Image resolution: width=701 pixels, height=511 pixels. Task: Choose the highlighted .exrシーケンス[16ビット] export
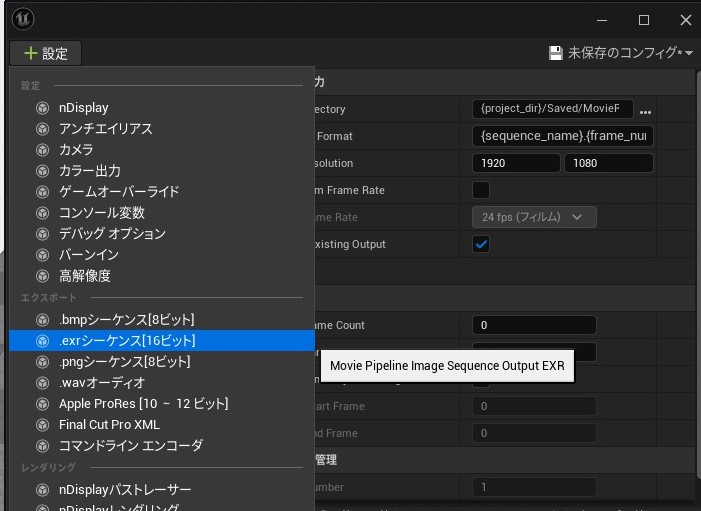click(x=162, y=341)
